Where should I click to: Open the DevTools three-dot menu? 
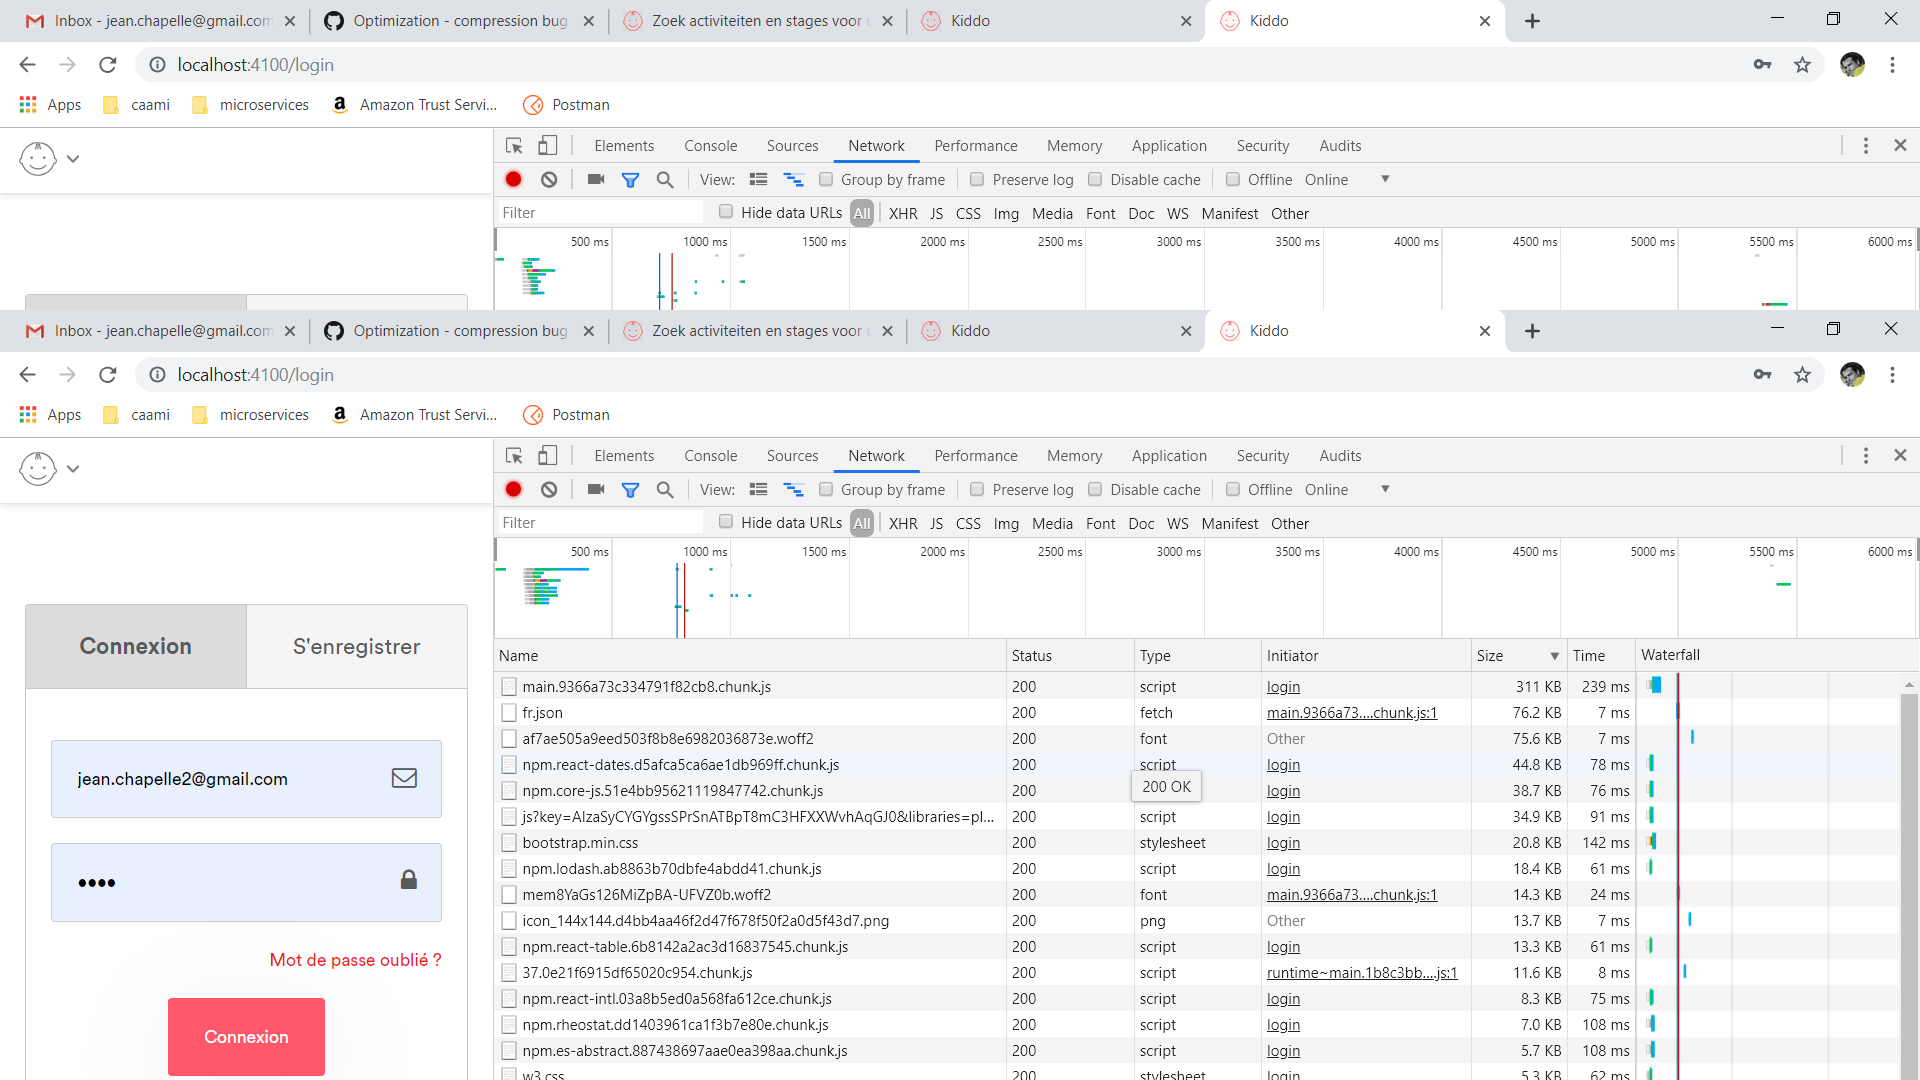click(x=1865, y=455)
